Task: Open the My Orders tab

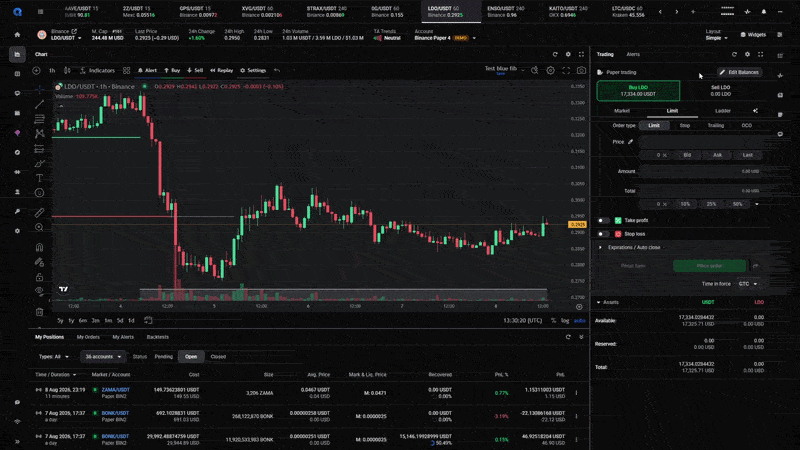Action: [x=88, y=337]
